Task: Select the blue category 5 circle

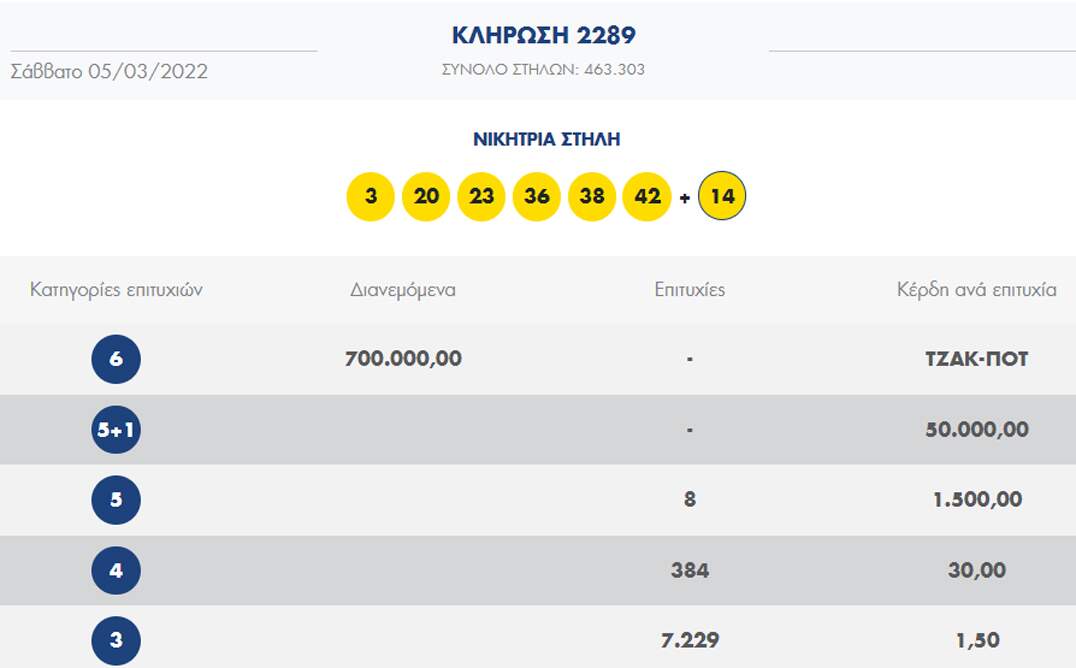Action: click(x=116, y=500)
